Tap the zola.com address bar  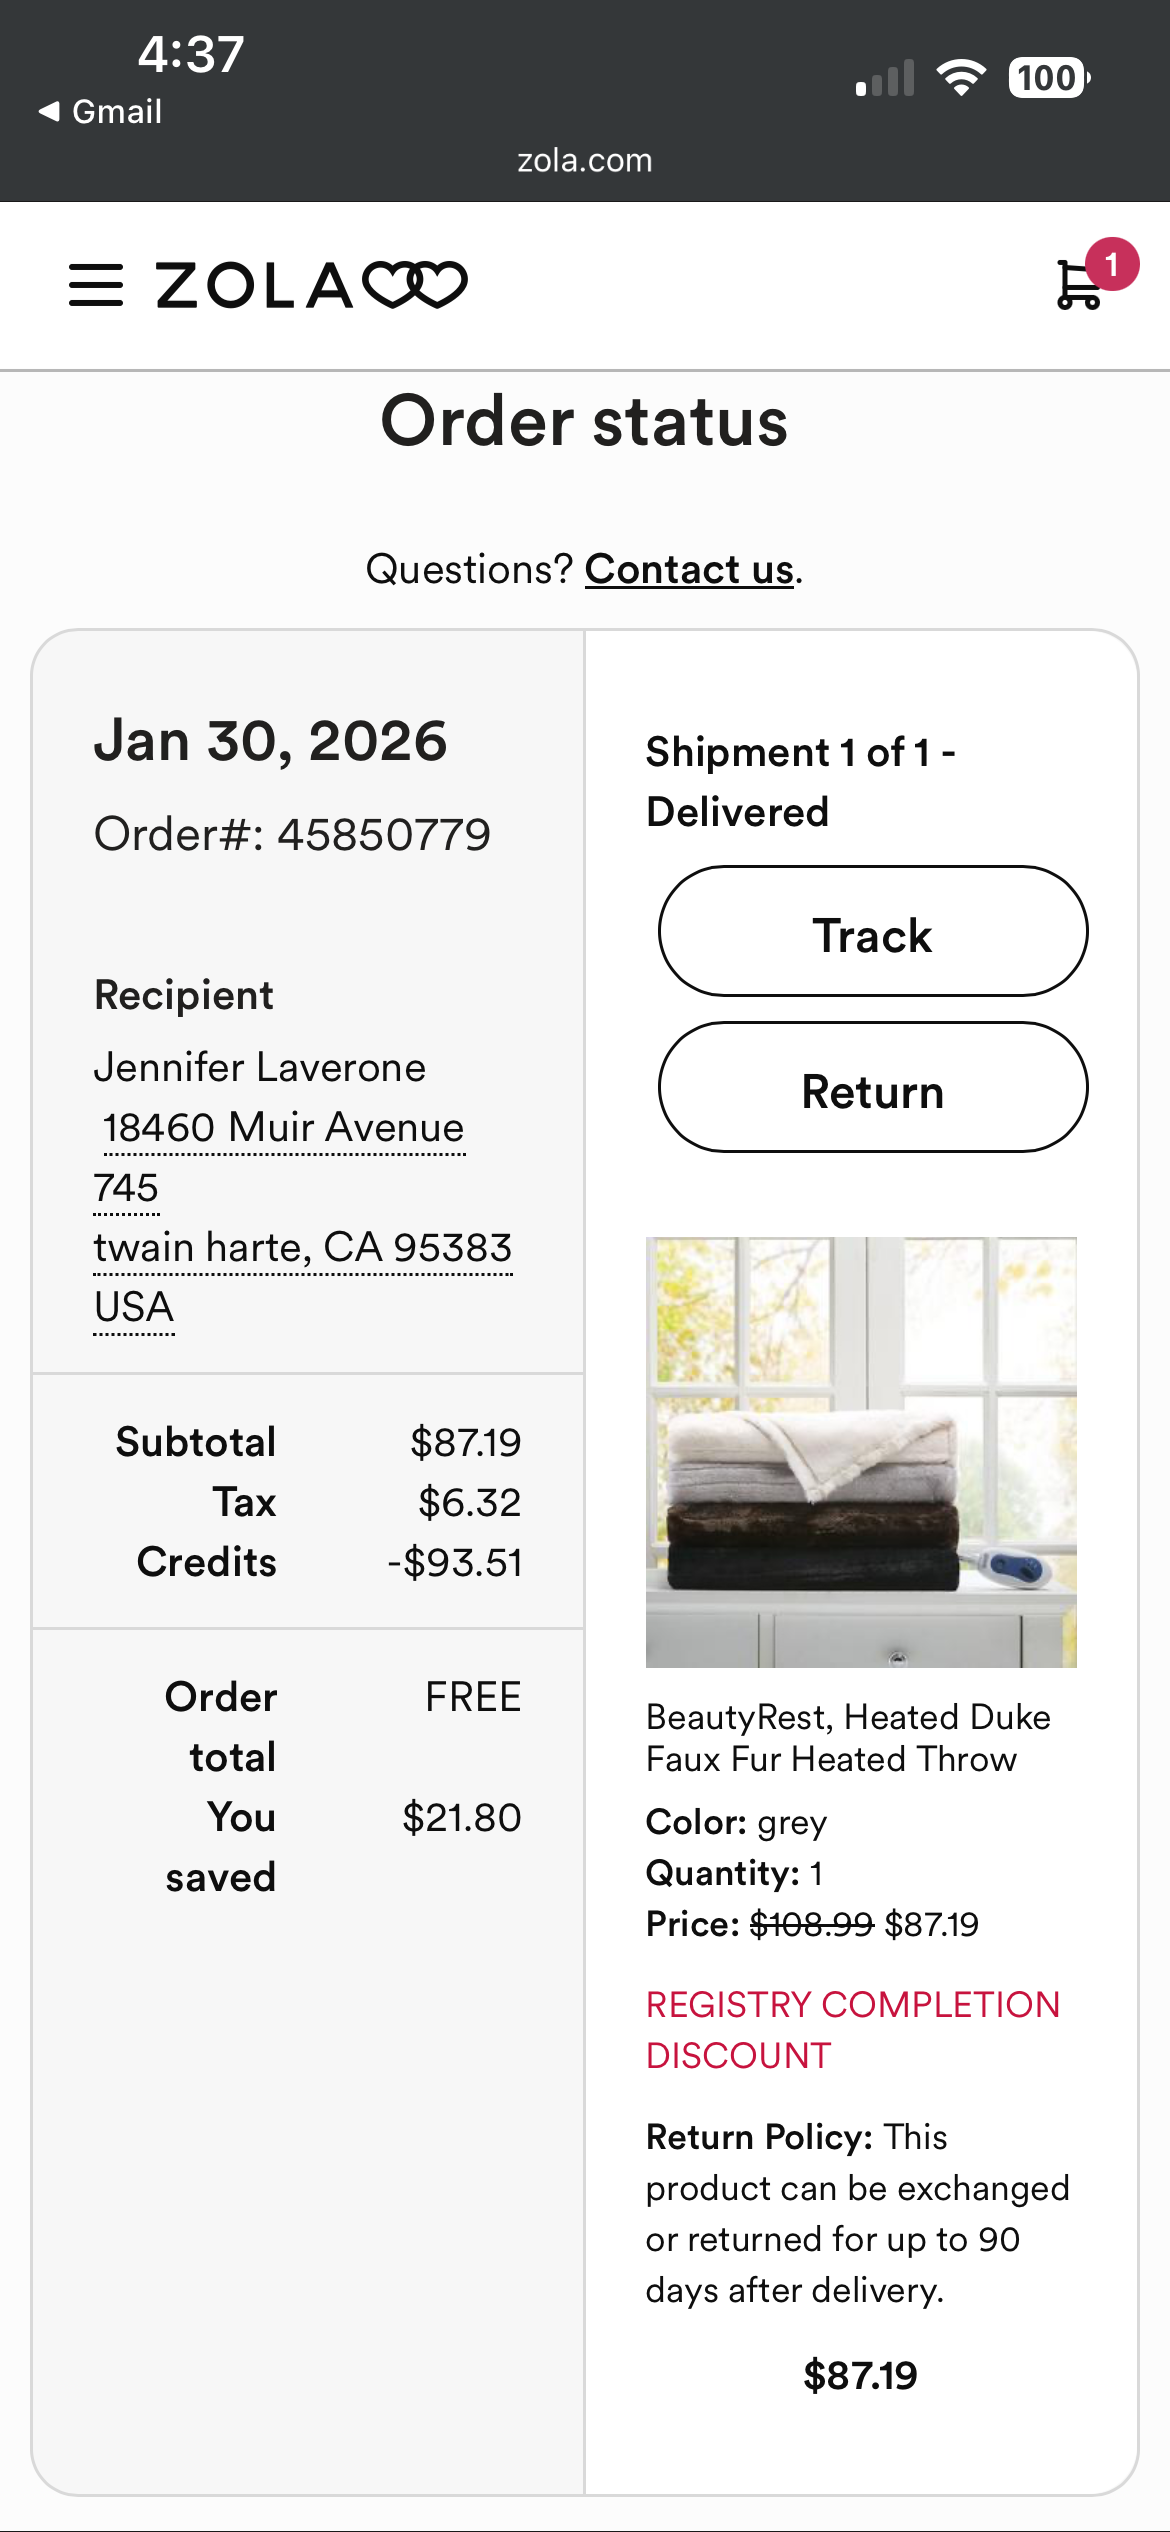(585, 160)
